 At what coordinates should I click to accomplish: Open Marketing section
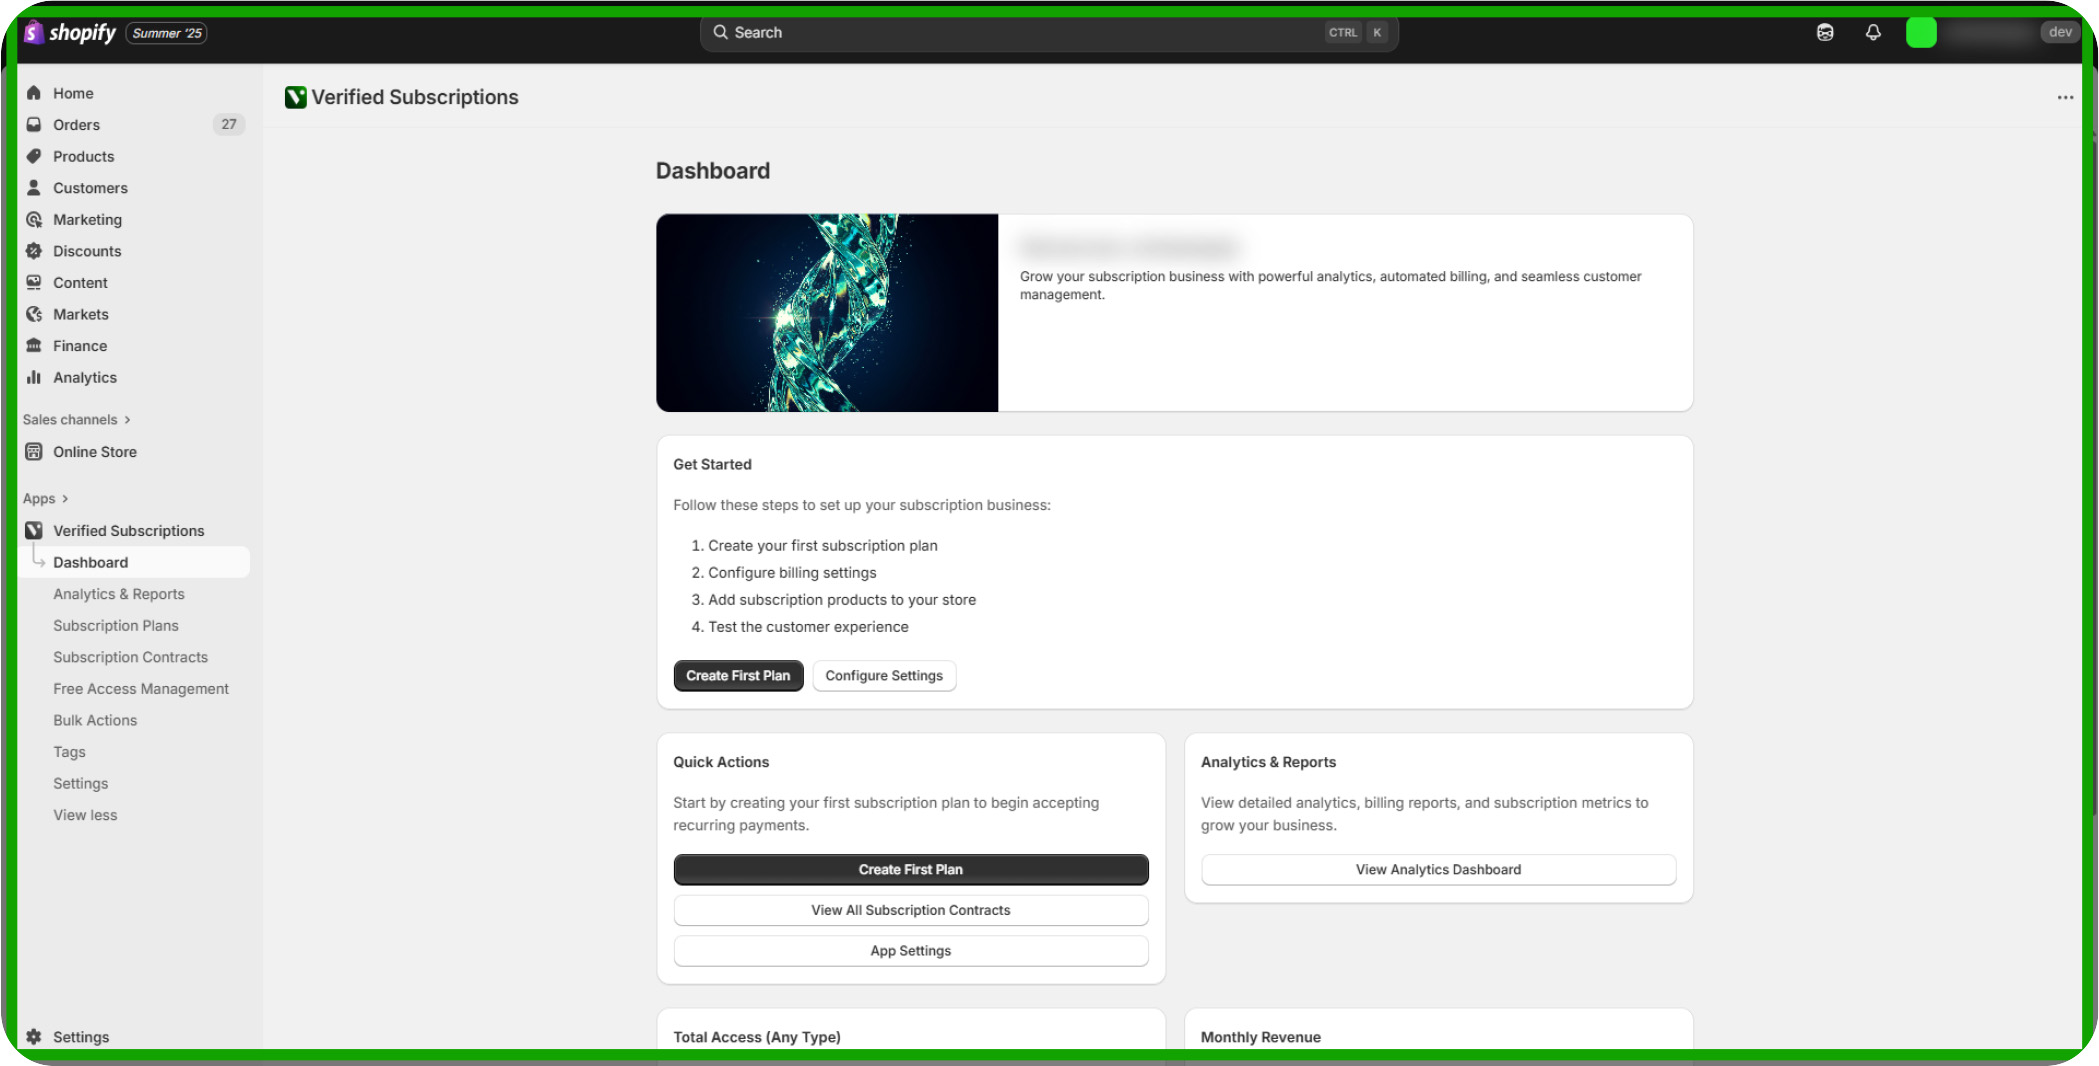[87, 219]
